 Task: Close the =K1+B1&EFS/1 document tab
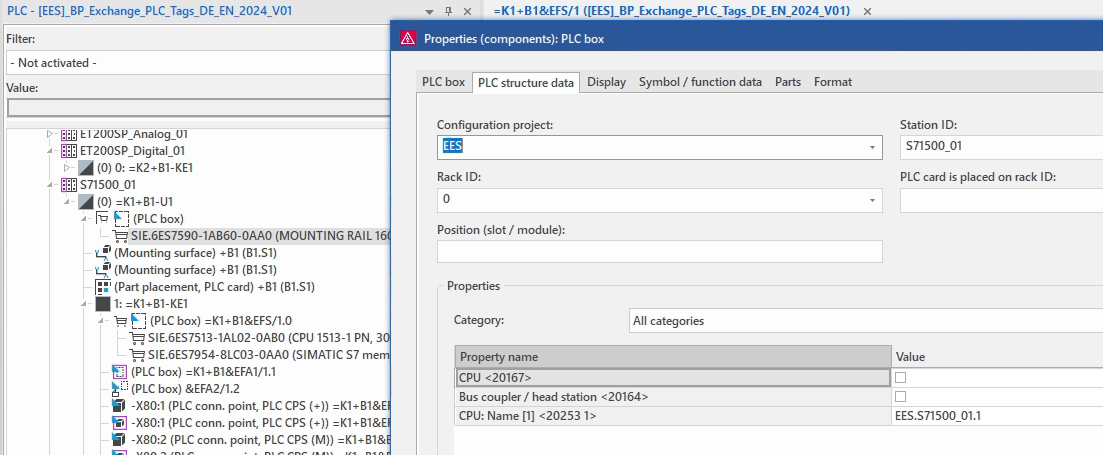point(867,10)
